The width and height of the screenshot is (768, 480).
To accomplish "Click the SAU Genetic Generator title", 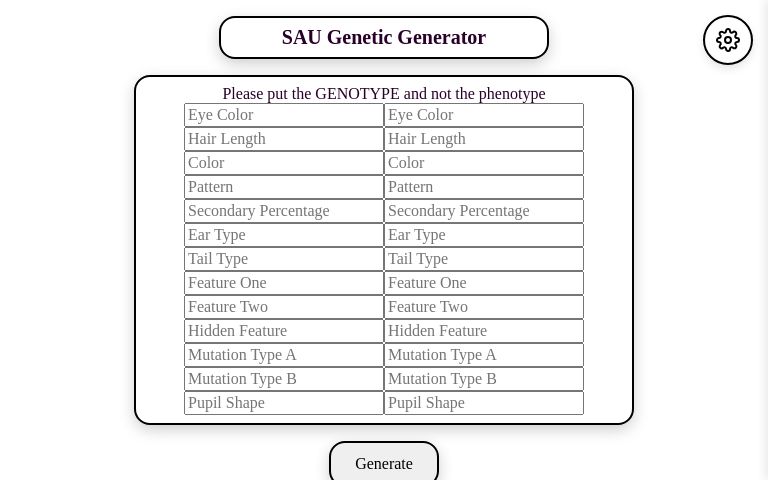I will tap(384, 38).
